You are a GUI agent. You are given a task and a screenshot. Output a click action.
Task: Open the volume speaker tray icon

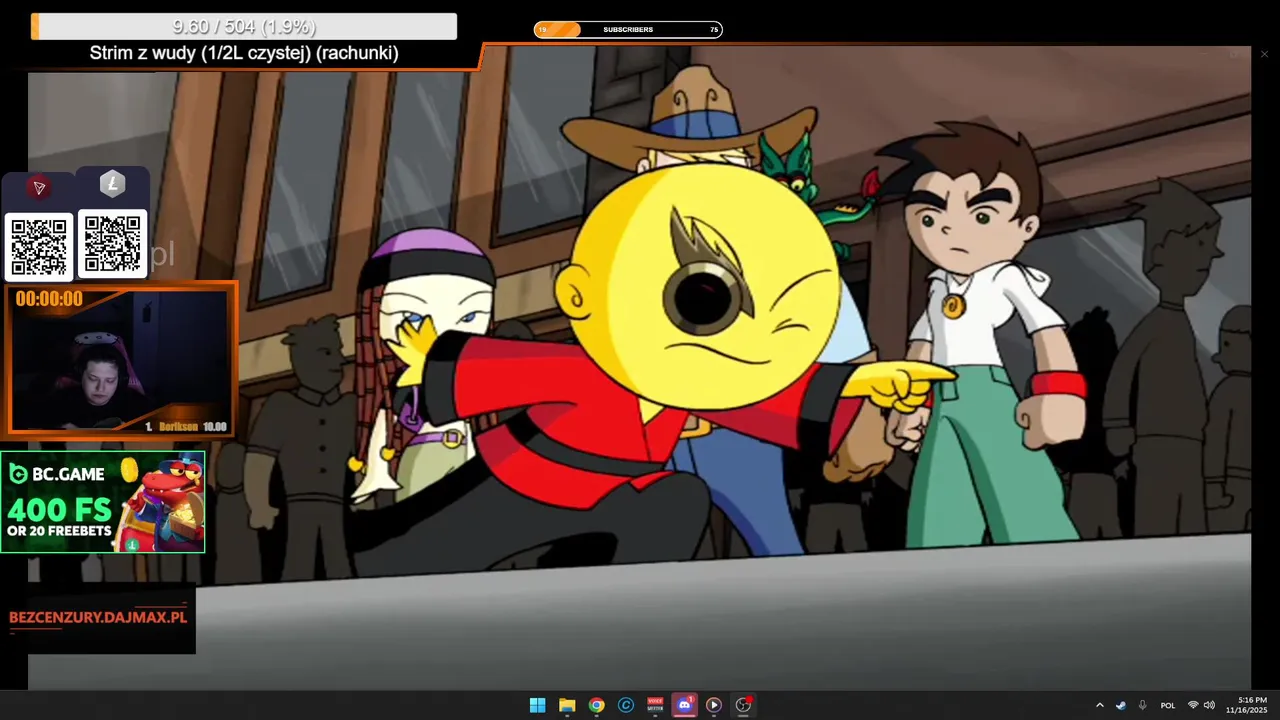1209,705
